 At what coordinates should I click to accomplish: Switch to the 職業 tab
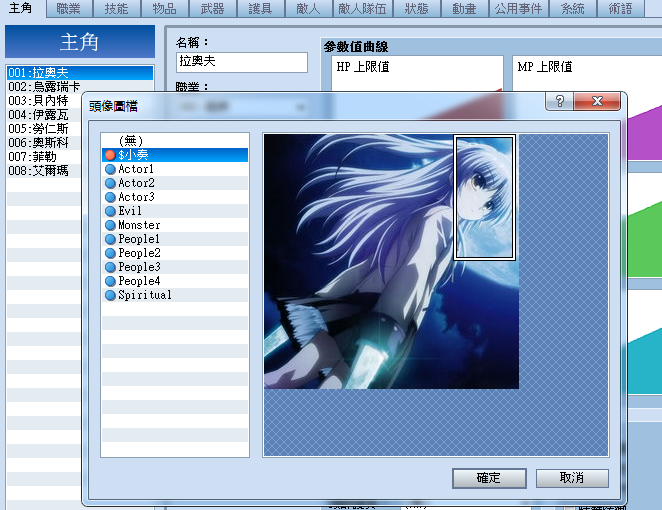[x=68, y=8]
